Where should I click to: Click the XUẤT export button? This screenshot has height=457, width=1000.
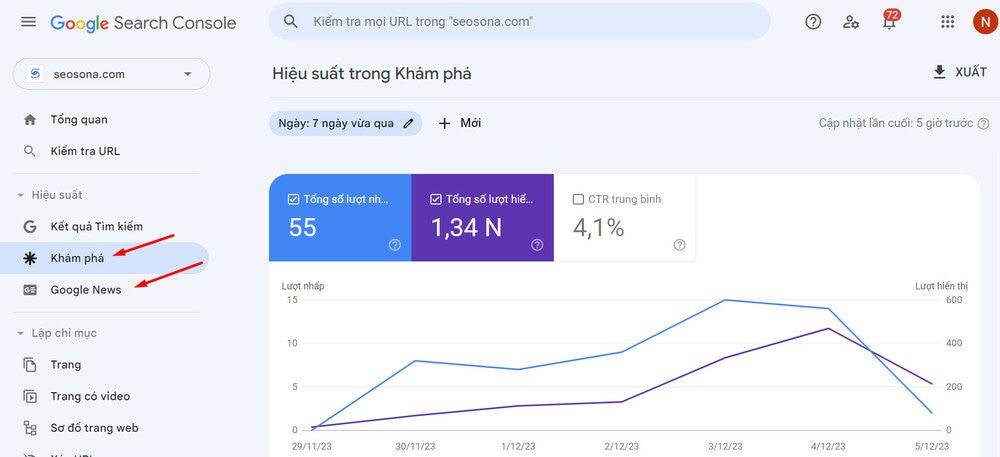coord(960,72)
